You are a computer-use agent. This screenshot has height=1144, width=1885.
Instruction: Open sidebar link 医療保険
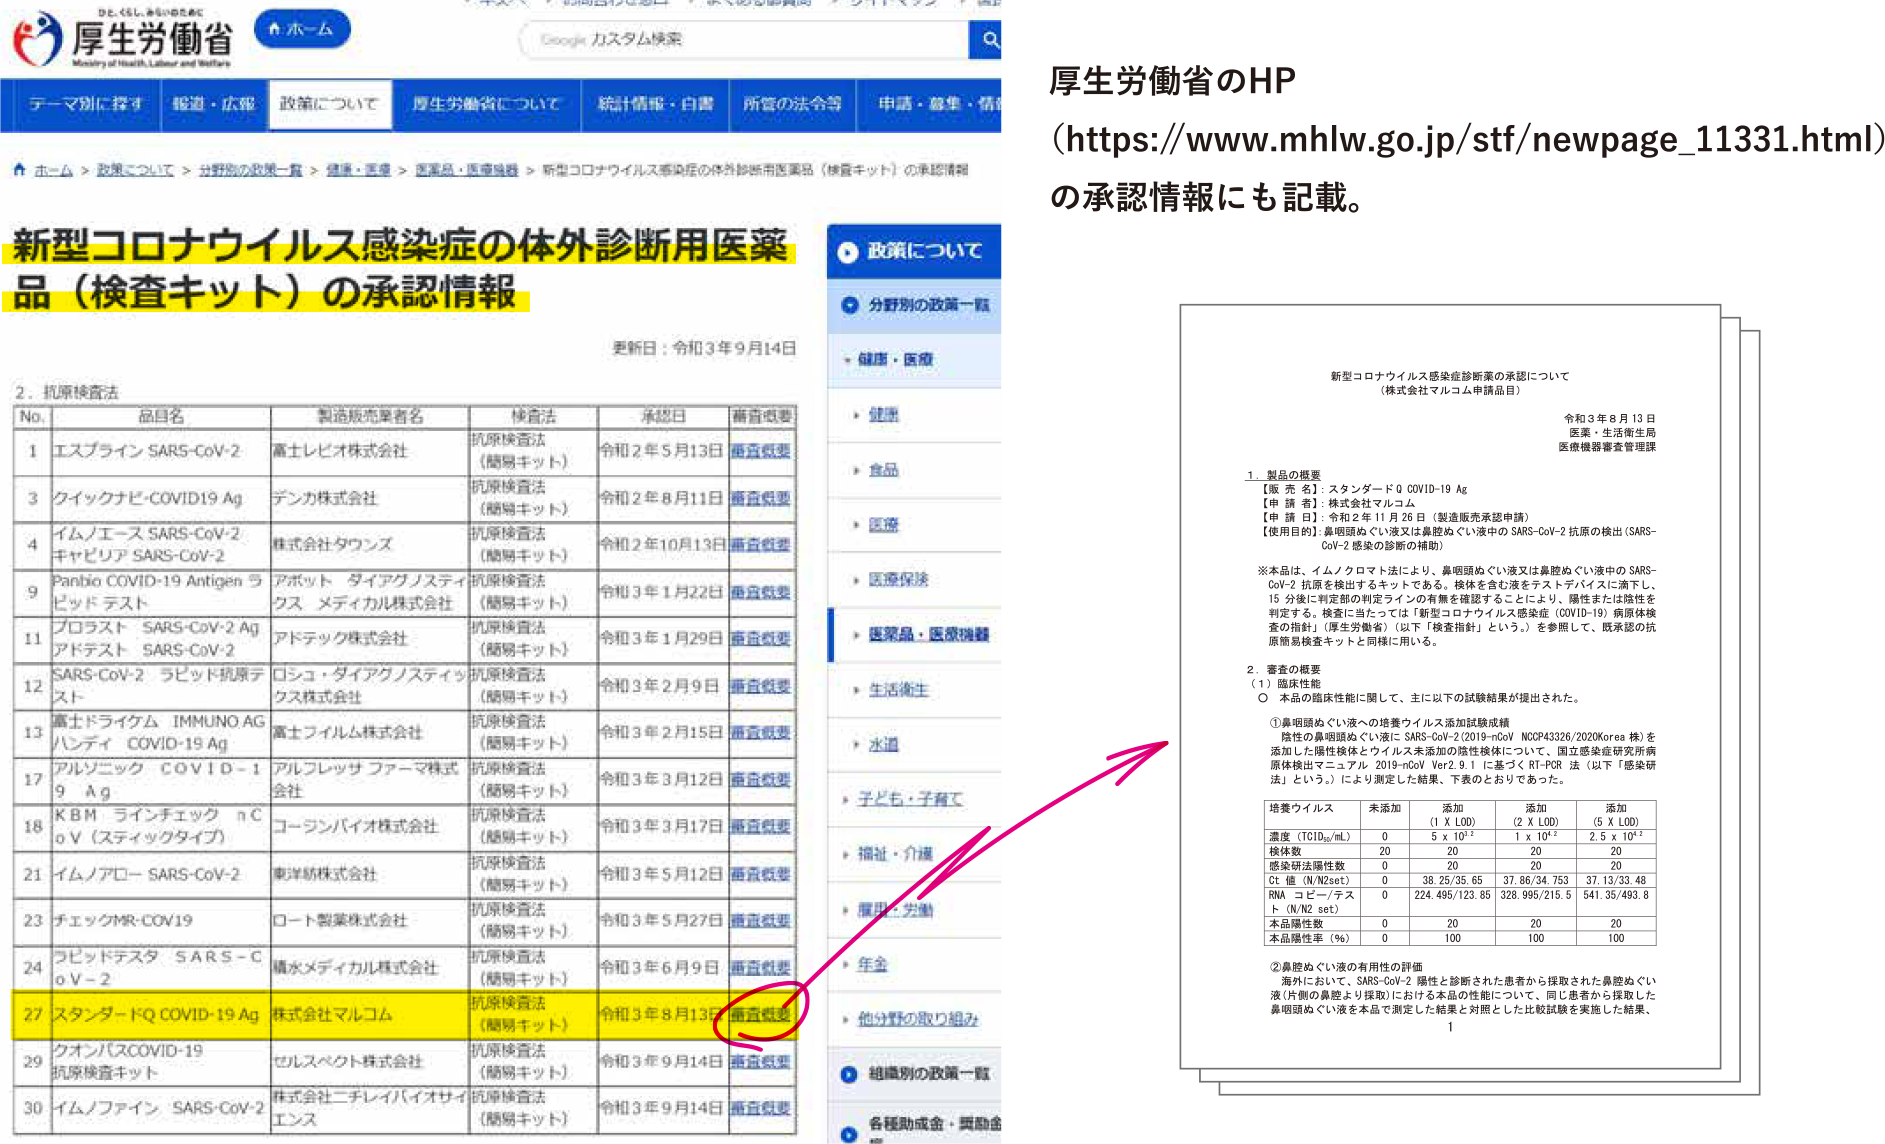[899, 580]
